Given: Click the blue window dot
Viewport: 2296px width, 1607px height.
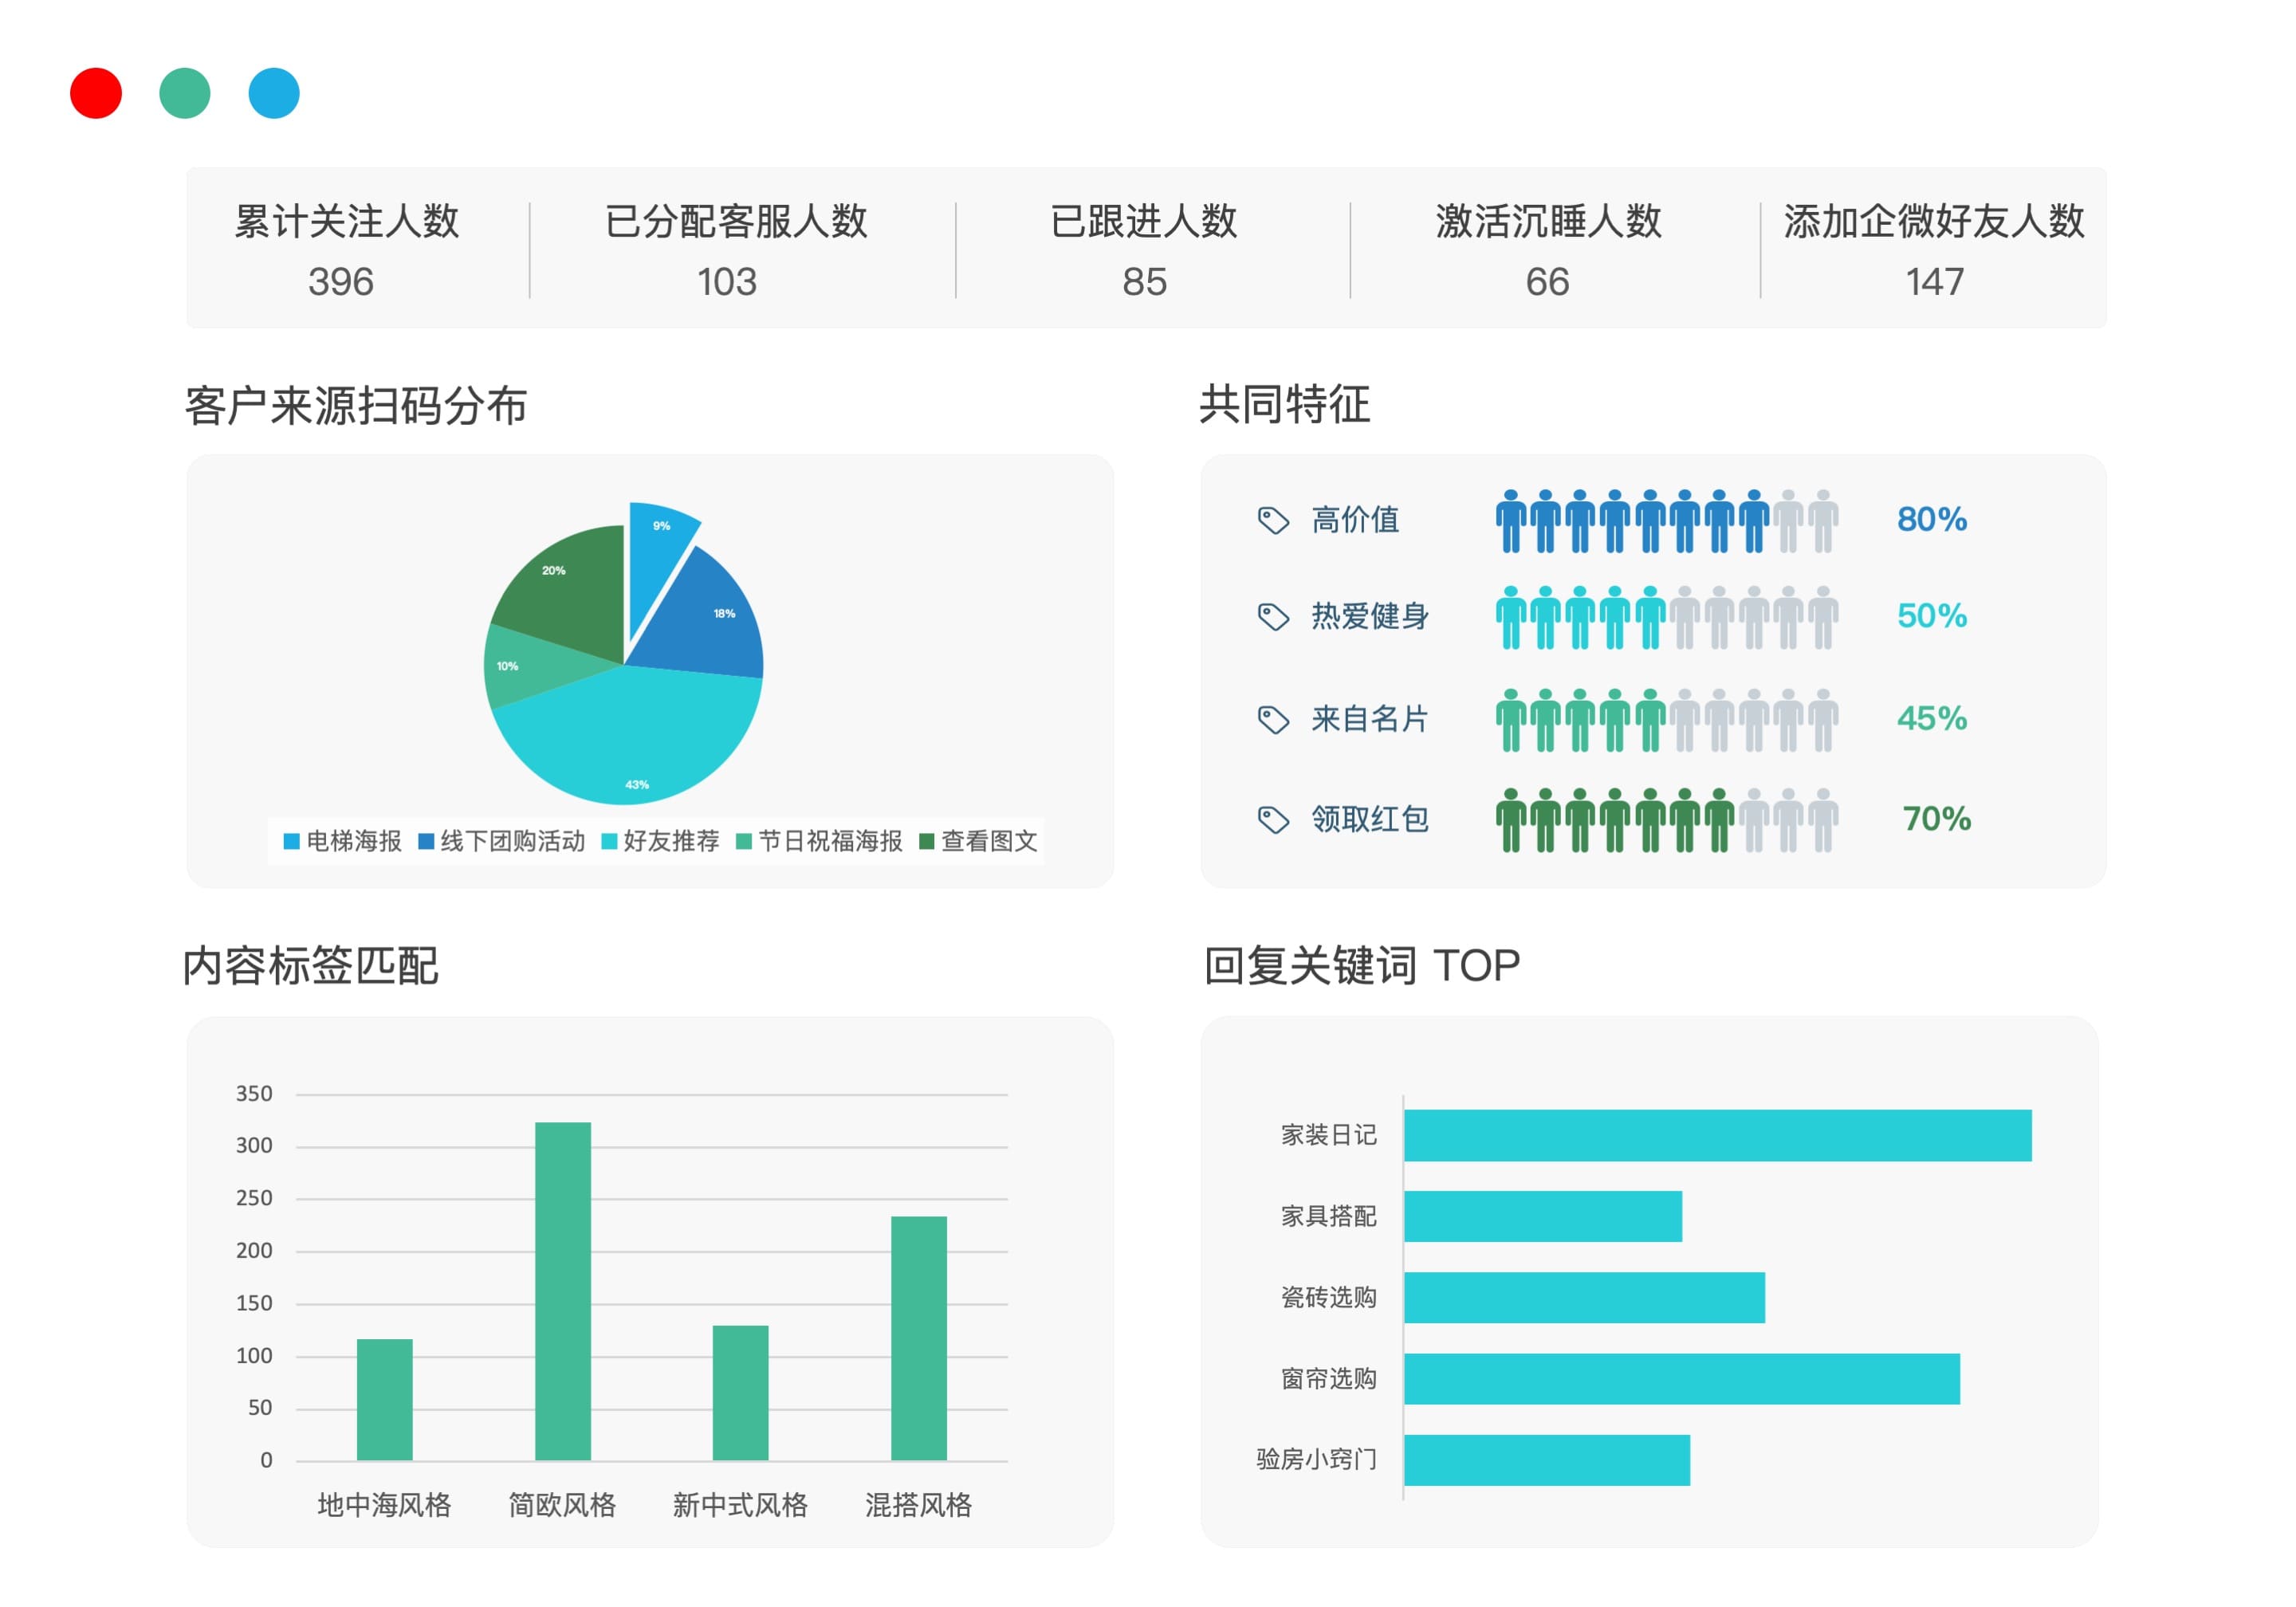Looking at the screenshot, I should click(274, 93).
